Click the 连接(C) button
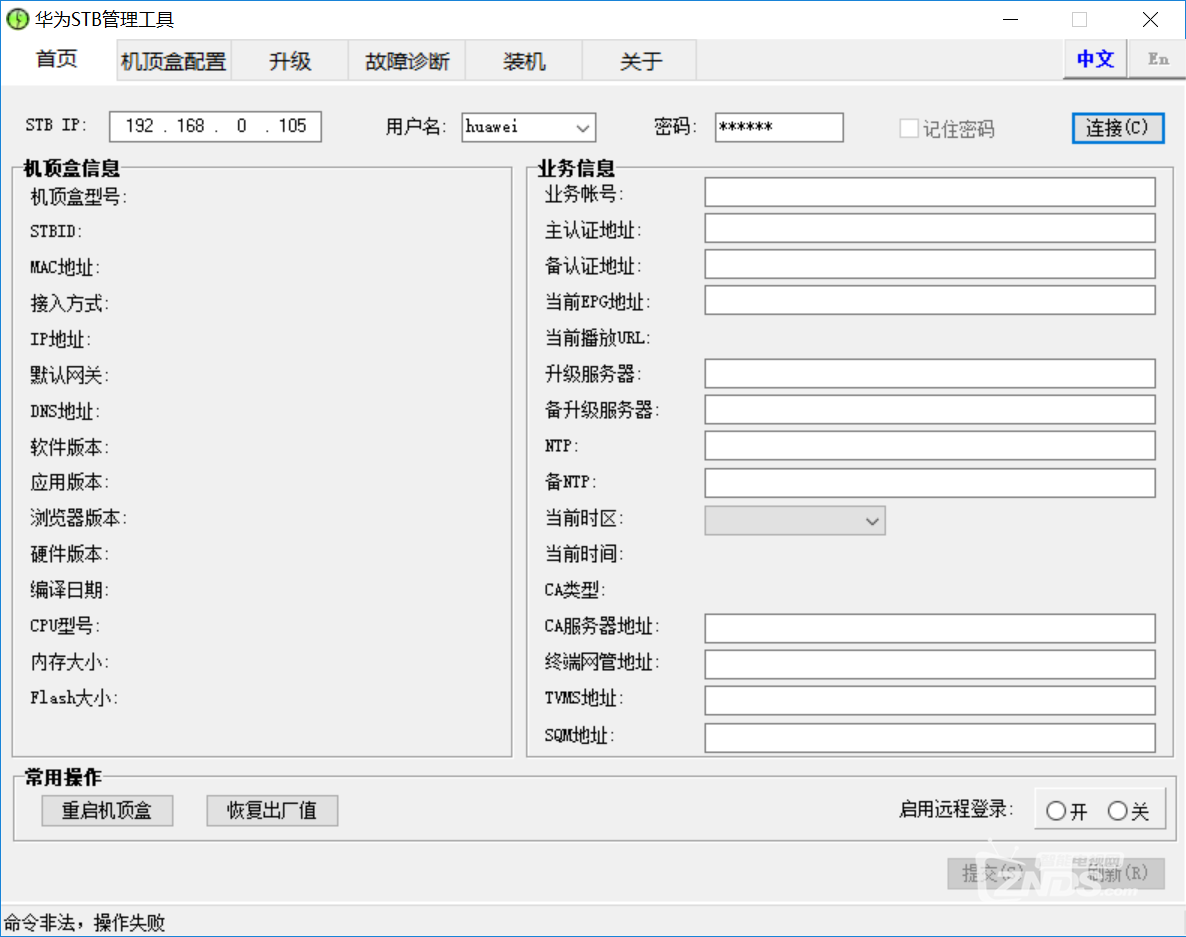This screenshot has height=937, width=1186. tap(1118, 128)
